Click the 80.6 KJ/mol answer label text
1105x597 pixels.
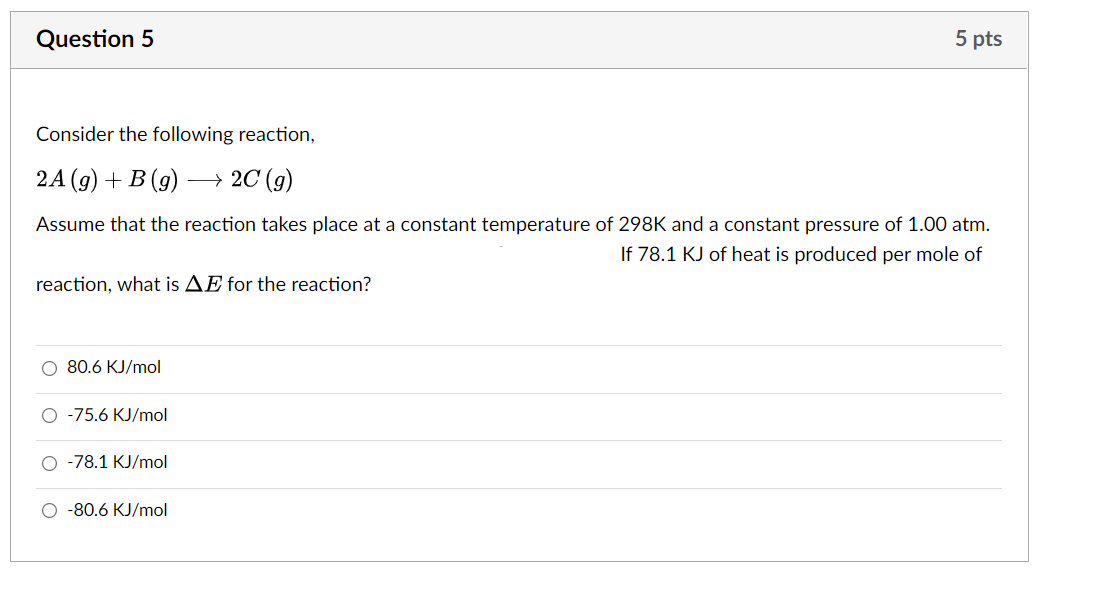coord(113,367)
